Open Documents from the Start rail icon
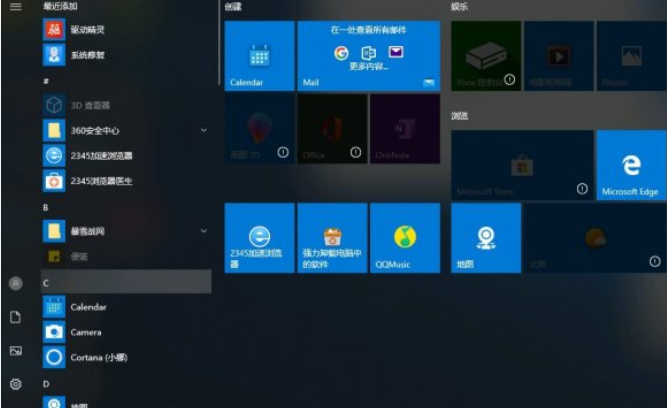The width and height of the screenshot is (667, 408). click(x=16, y=317)
